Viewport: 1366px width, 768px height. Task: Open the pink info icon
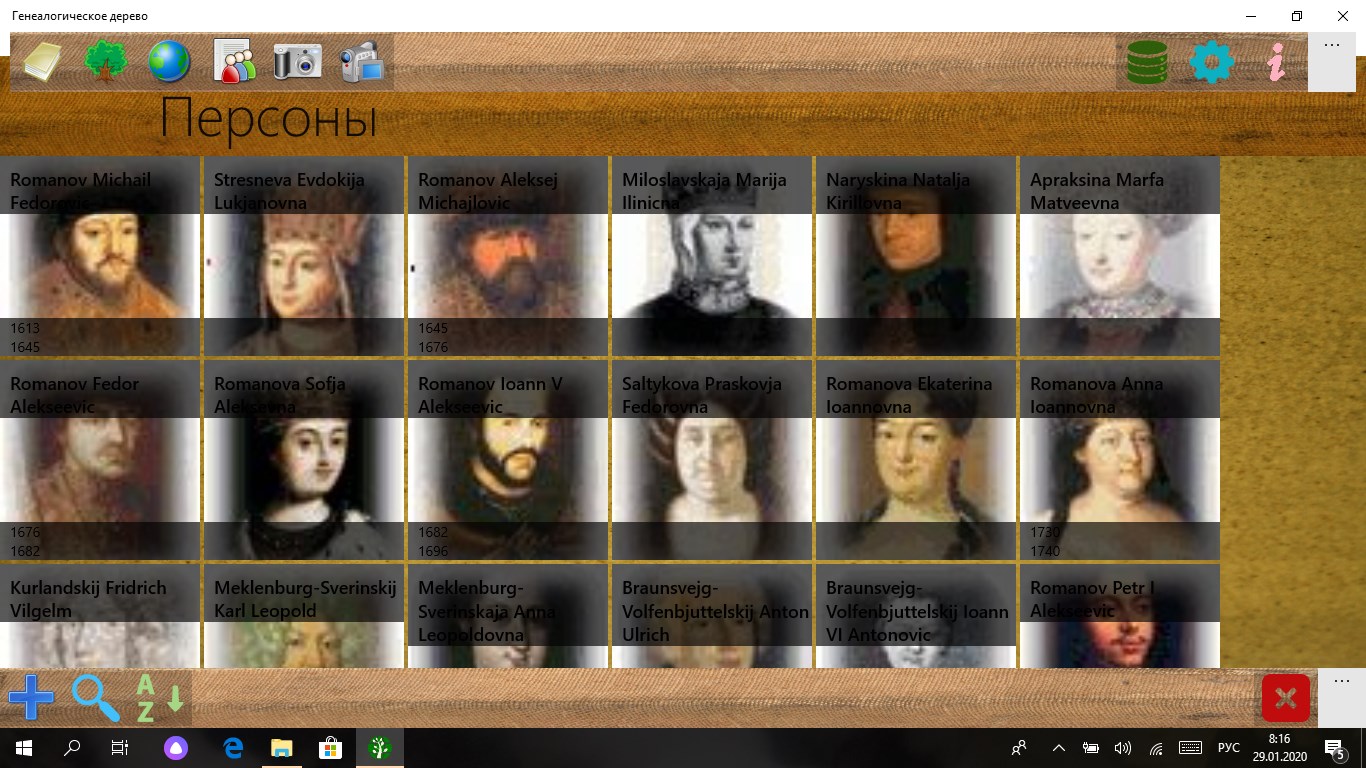pyautogui.click(x=1275, y=62)
